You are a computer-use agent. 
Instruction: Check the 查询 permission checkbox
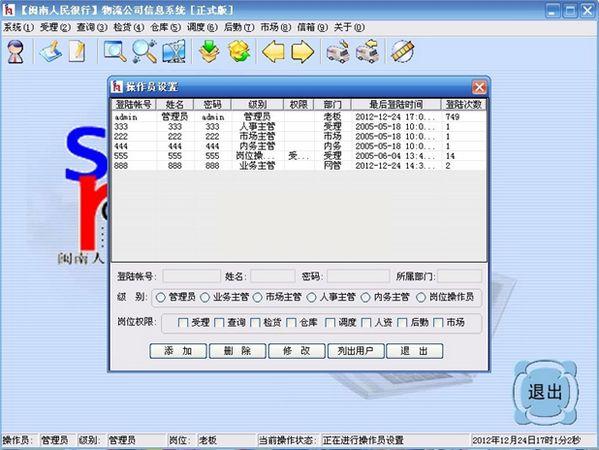click(x=219, y=323)
